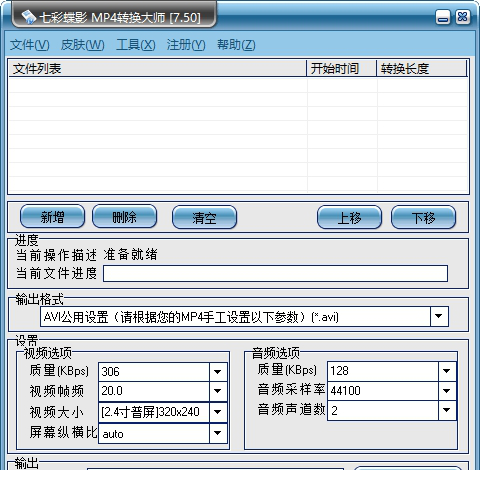Click the 上移 move up button
This screenshot has width=480, height=488.
[349, 217]
